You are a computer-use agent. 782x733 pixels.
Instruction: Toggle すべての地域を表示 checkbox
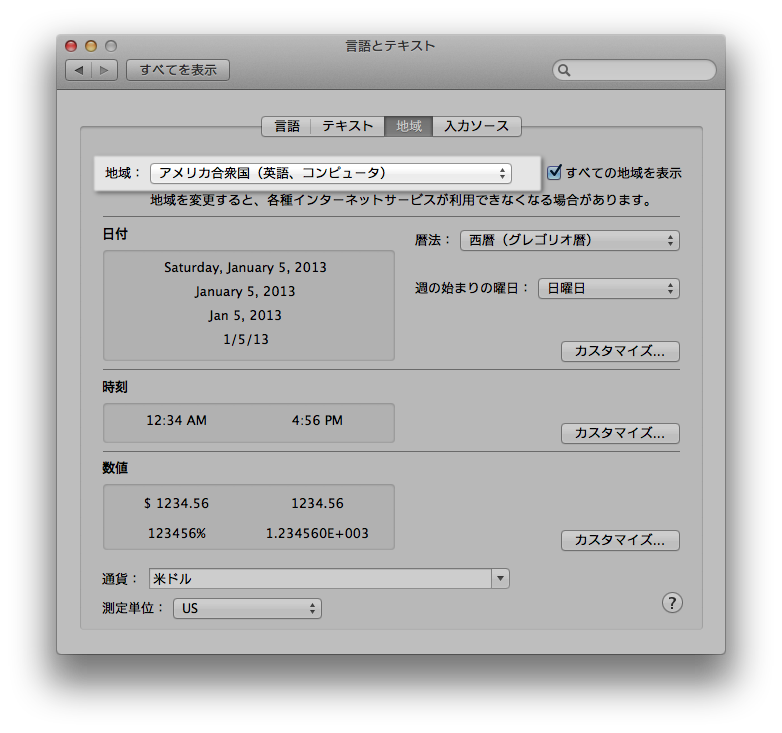(x=554, y=173)
